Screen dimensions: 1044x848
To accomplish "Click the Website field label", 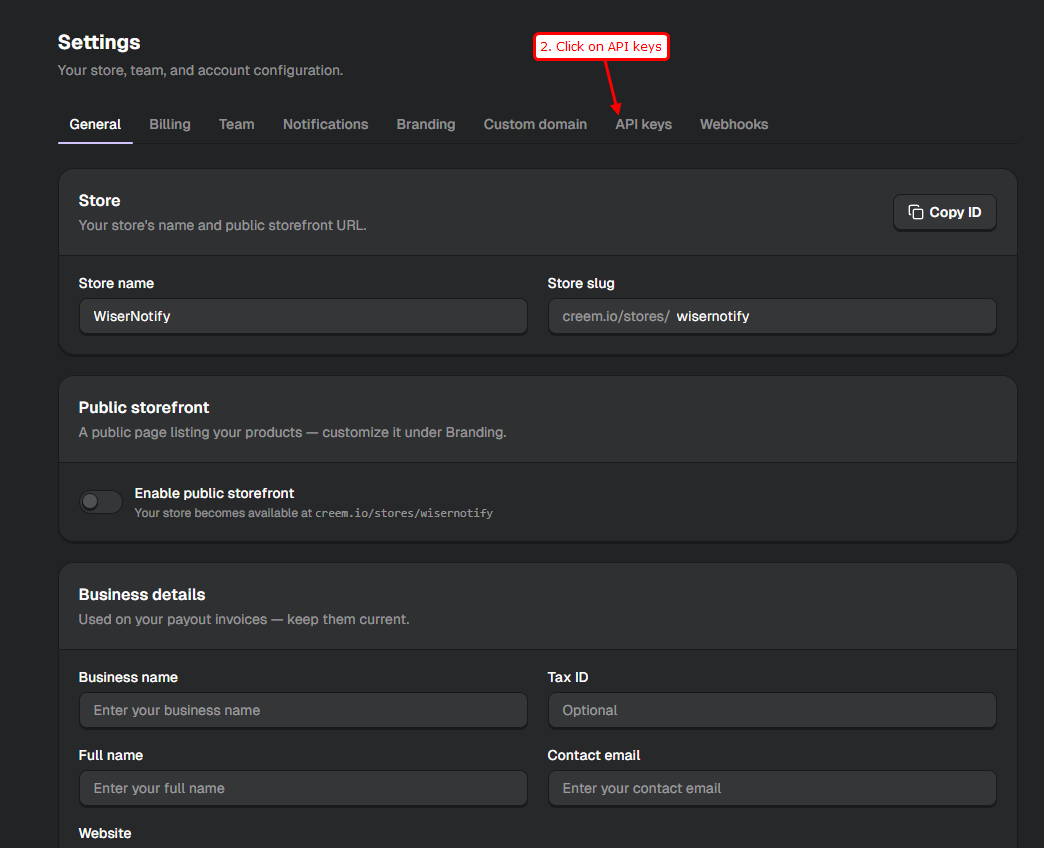I will point(105,833).
